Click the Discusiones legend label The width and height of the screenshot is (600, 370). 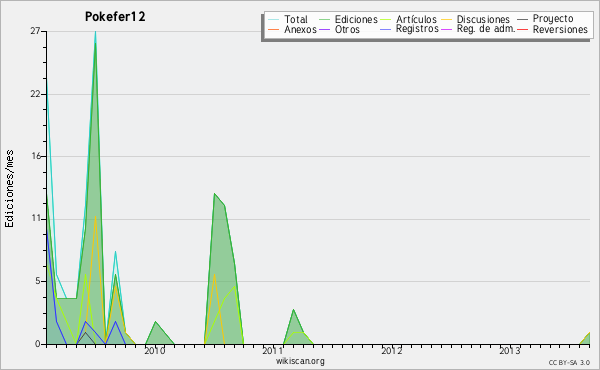(x=483, y=19)
